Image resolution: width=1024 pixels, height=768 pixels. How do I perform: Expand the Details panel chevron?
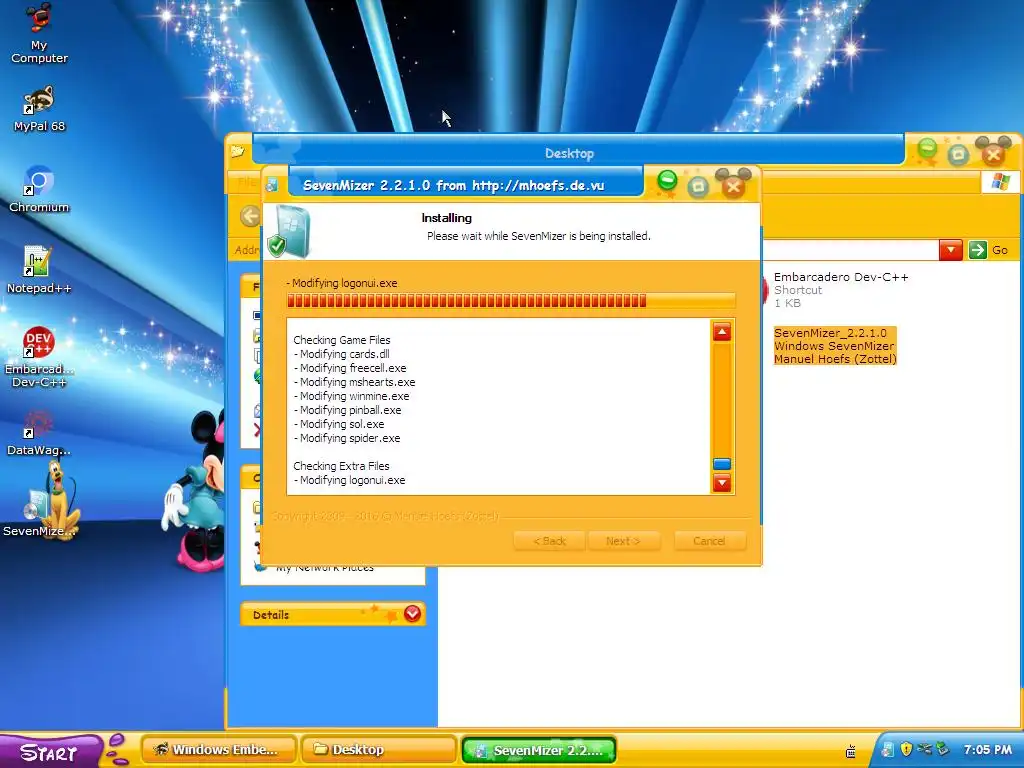[412, 614]
